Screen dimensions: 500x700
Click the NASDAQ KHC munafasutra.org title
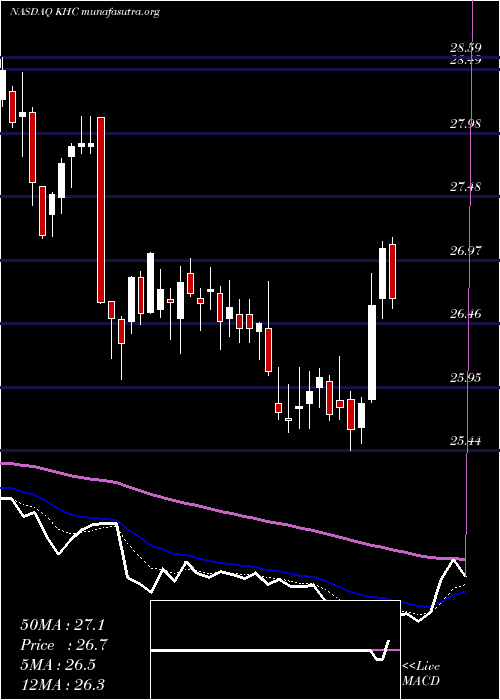(84, 12)
